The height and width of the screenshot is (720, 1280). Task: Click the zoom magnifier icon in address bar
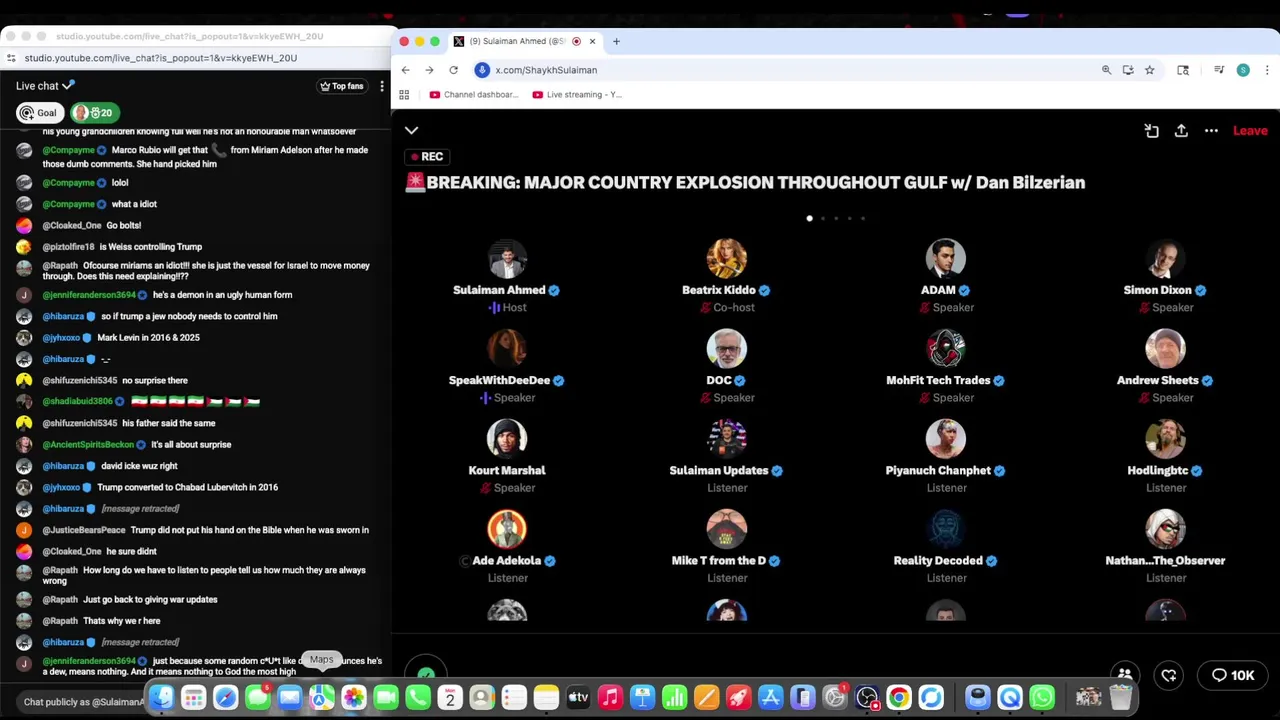[x=1106, y=70]
